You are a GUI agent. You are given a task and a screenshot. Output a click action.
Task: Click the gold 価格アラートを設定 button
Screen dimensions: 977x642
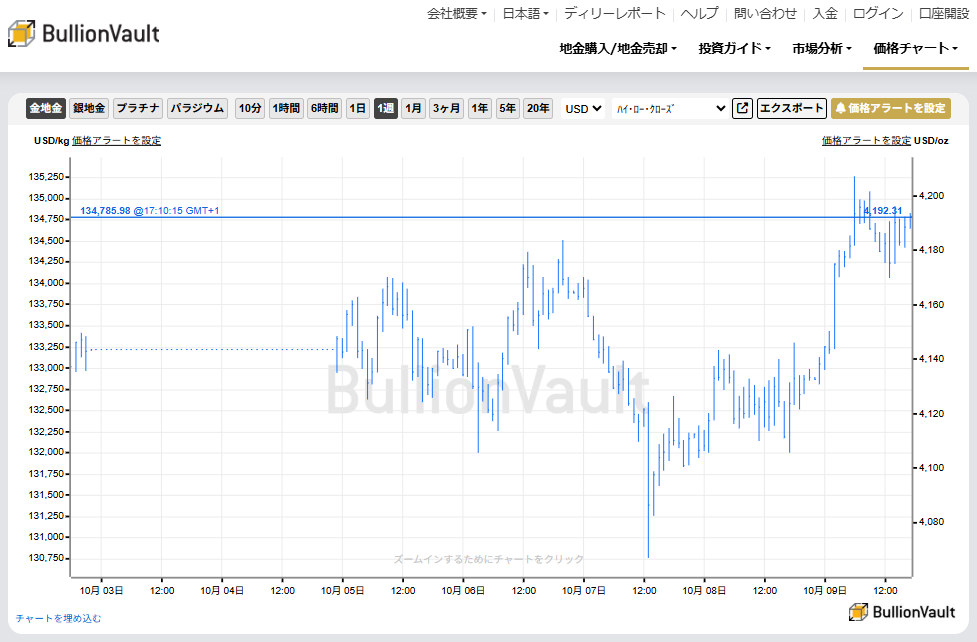(x=890, y=108)
